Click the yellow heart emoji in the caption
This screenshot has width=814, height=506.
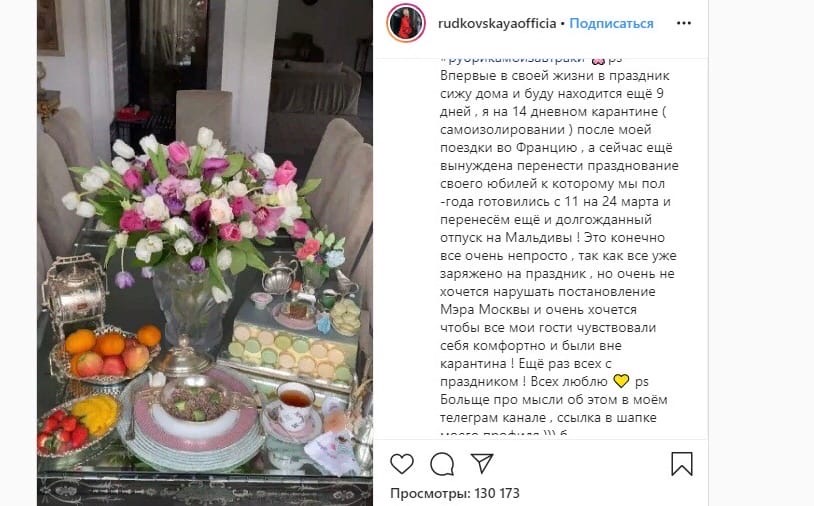621,381
